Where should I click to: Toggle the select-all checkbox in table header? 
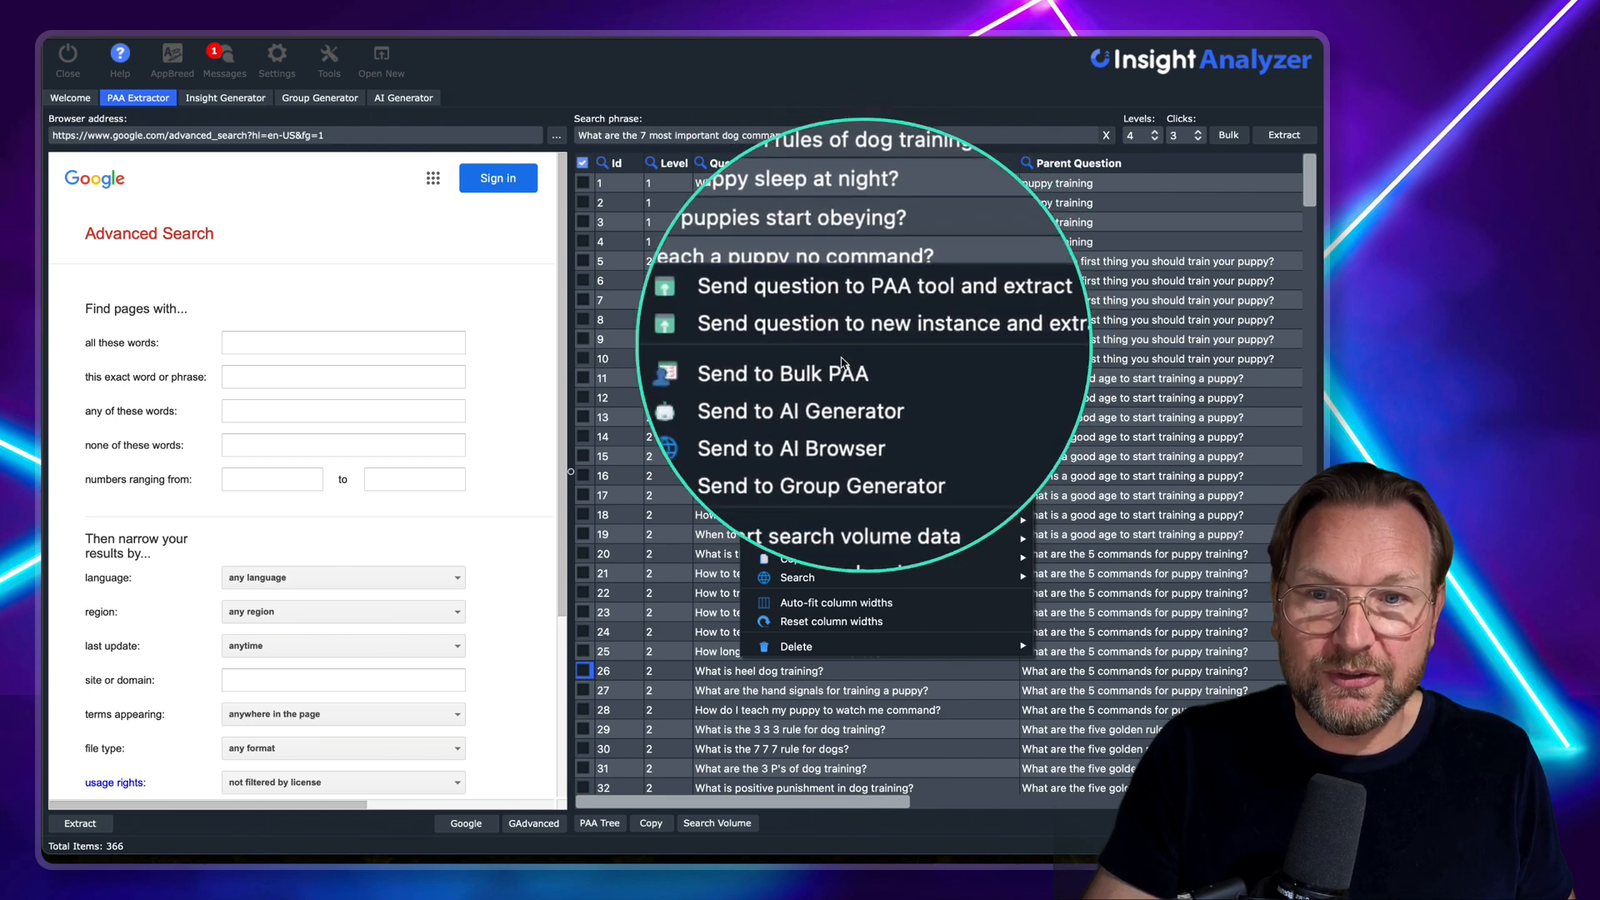click(583, 163)
